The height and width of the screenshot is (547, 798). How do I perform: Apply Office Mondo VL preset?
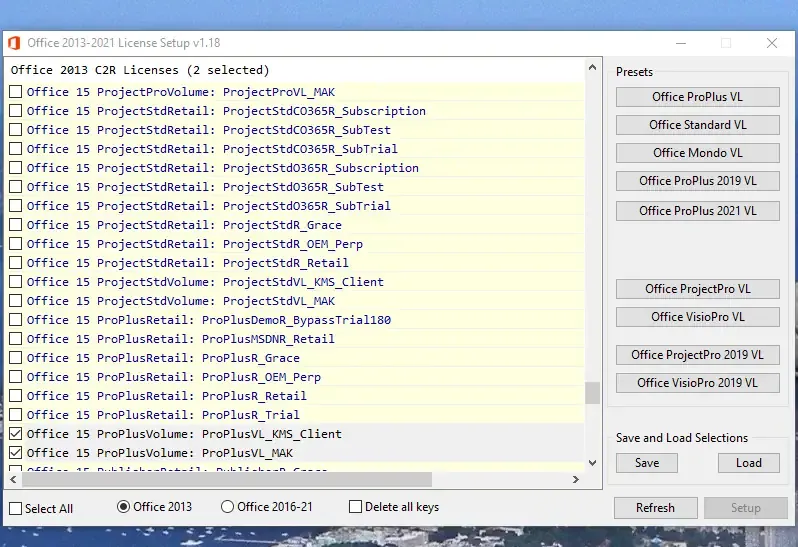point(697,153)
